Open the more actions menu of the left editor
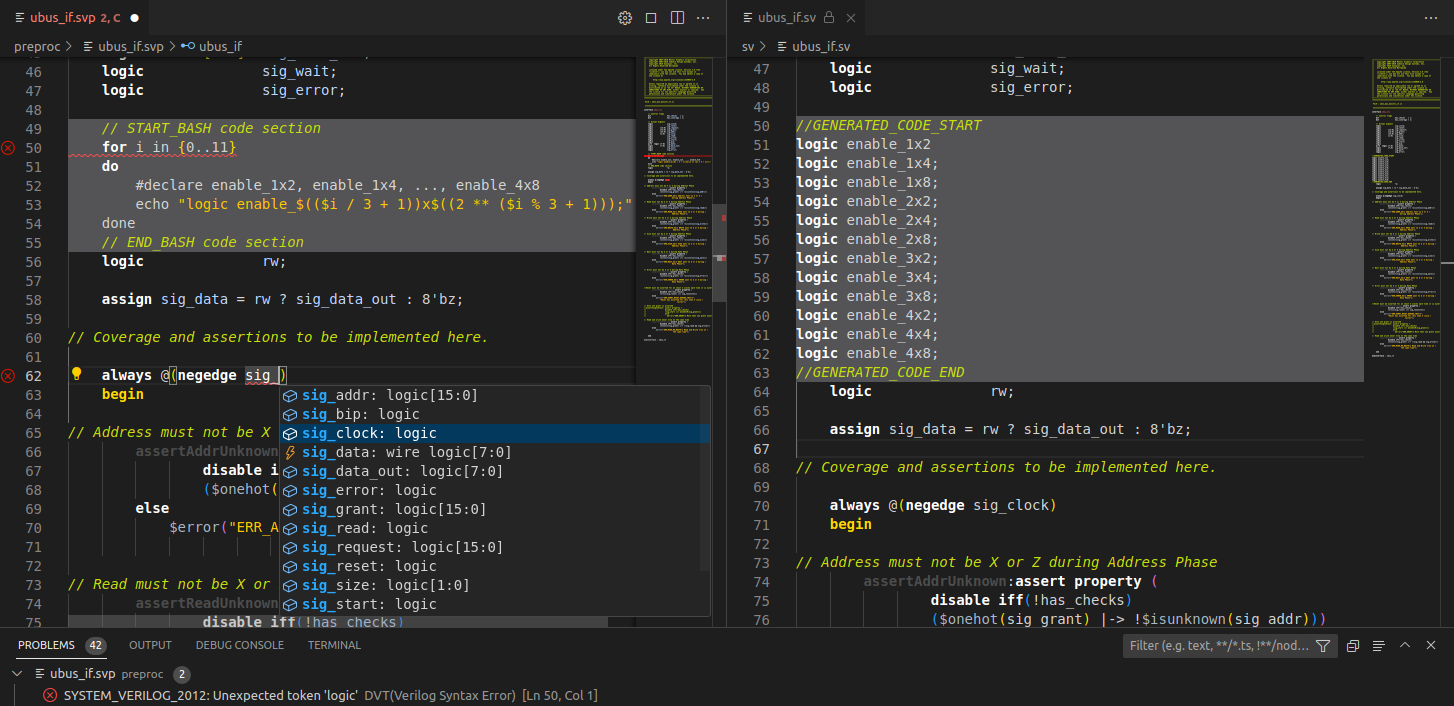 [703, 17]
